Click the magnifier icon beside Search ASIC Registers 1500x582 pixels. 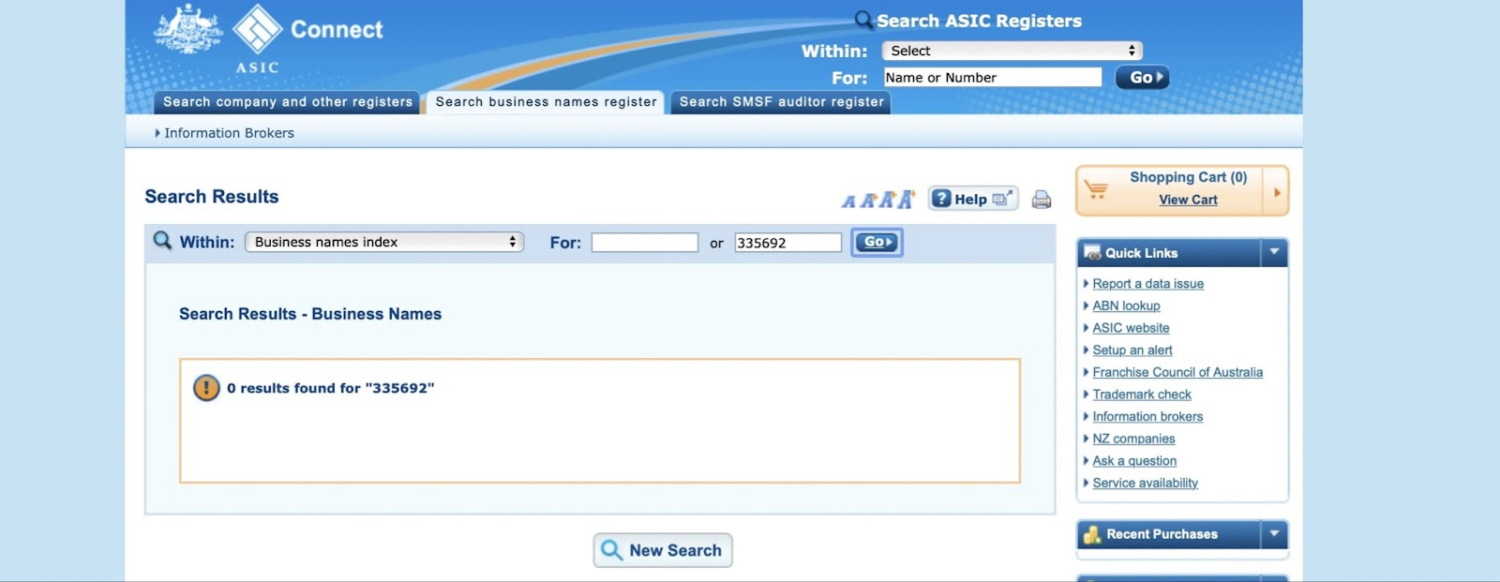point(864,20)
